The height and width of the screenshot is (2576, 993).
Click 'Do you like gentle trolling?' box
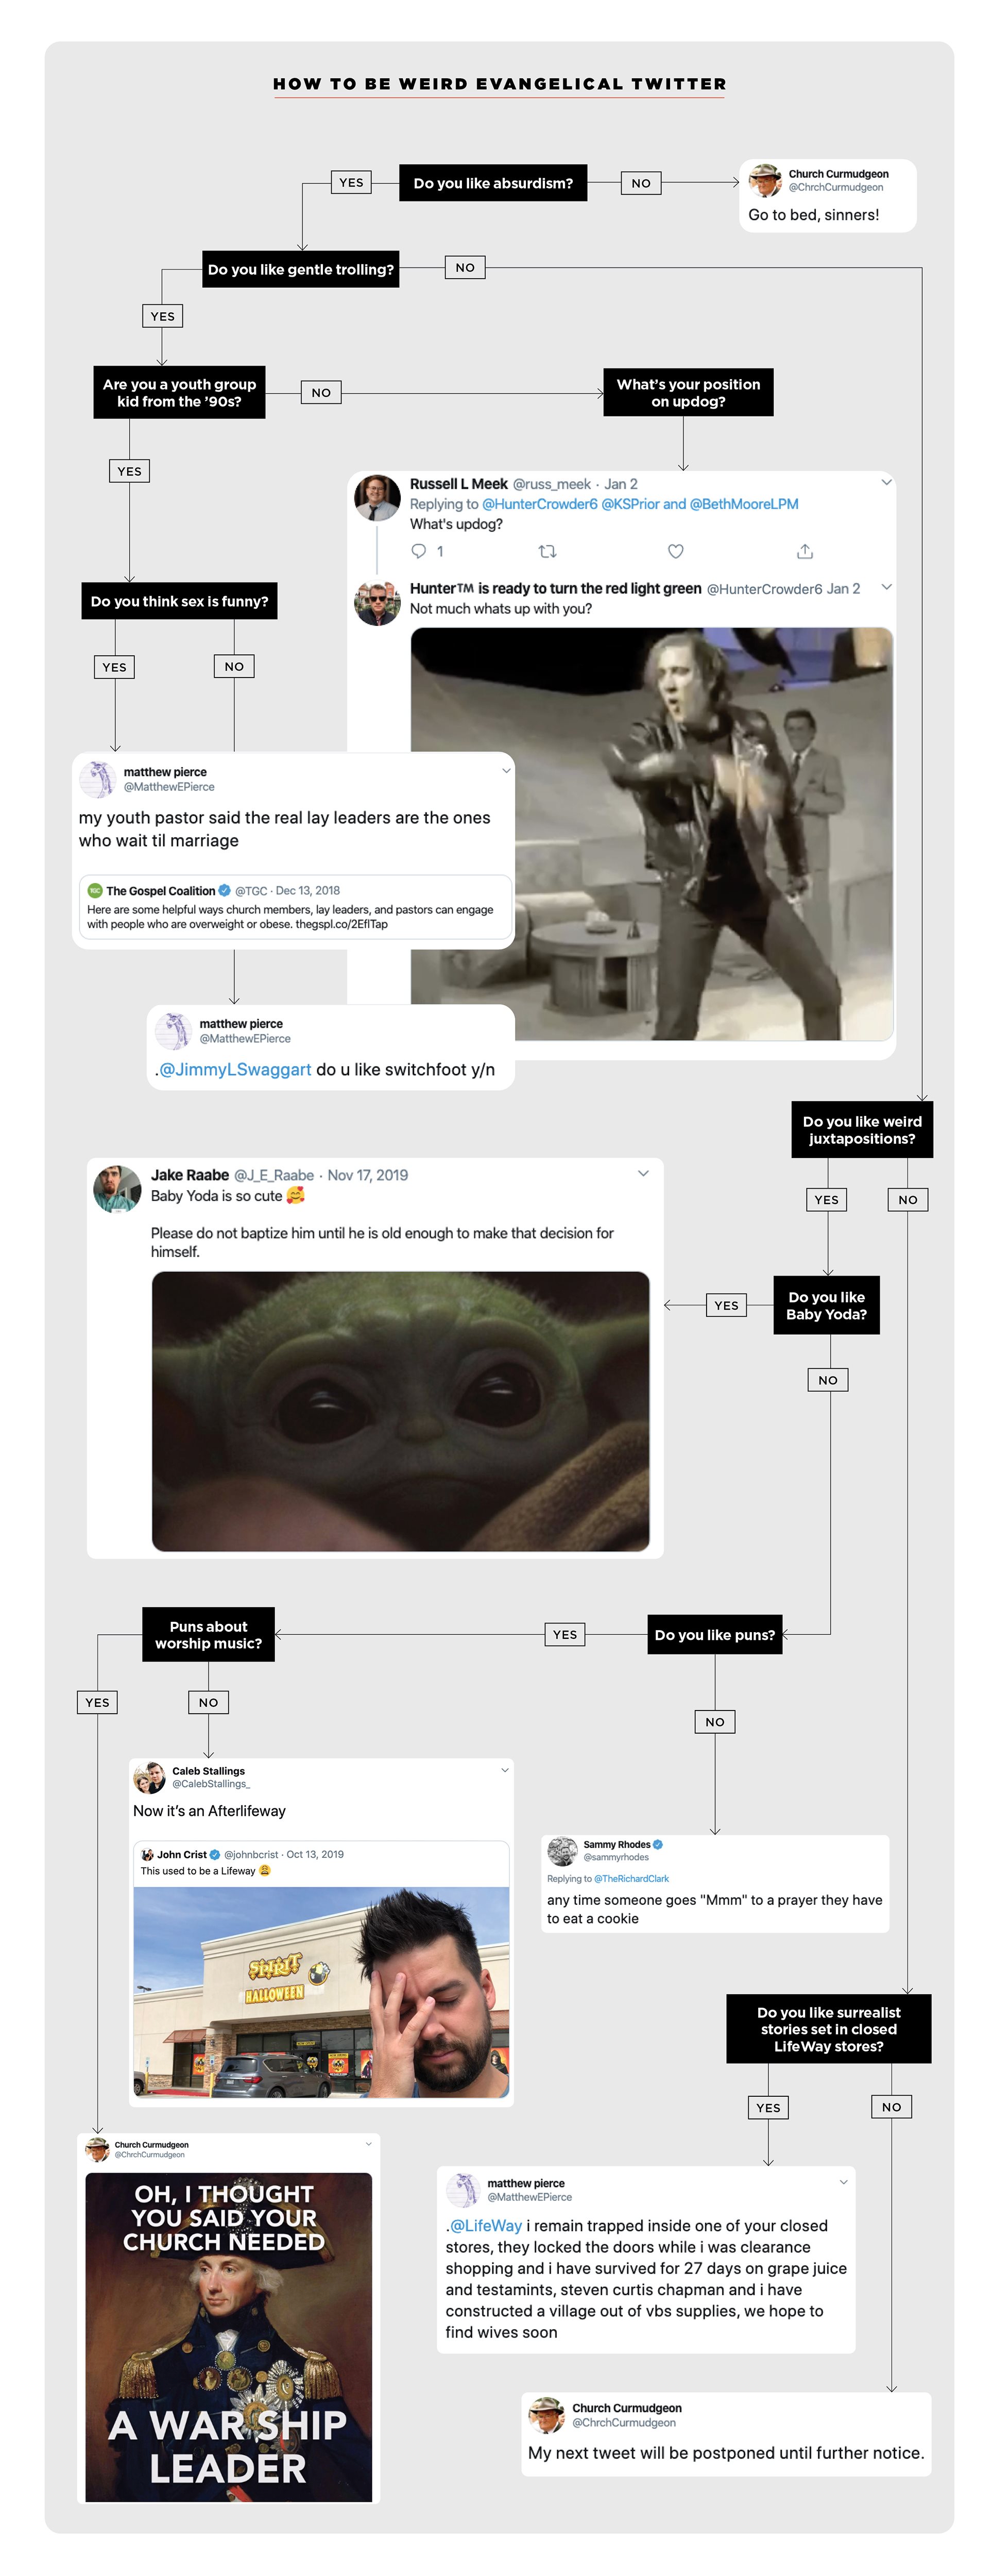[x=301, y=269]
